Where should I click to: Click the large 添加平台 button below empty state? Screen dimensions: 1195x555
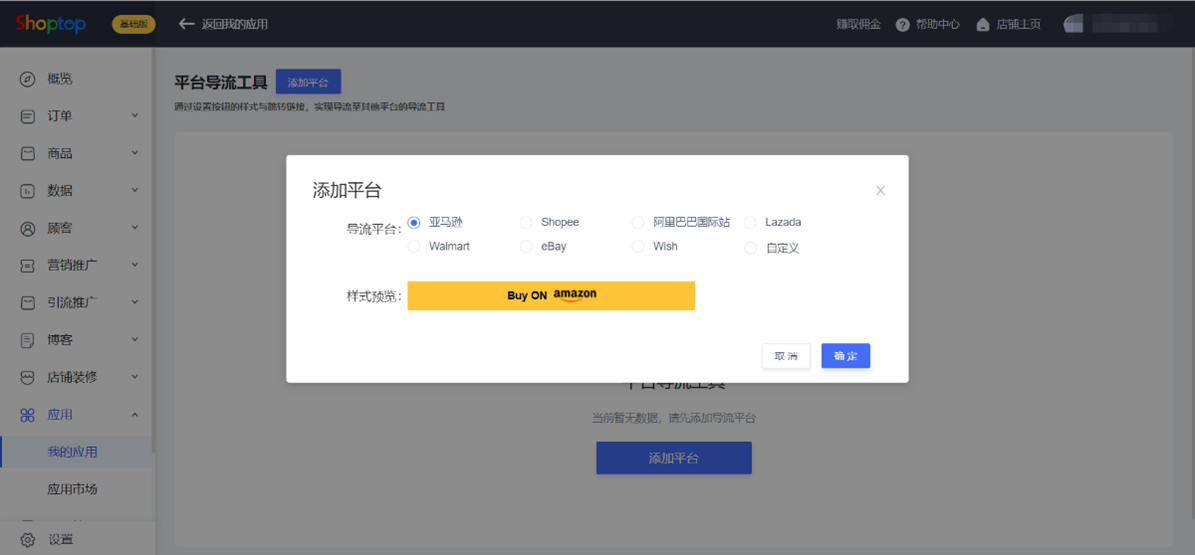[674, 458]
